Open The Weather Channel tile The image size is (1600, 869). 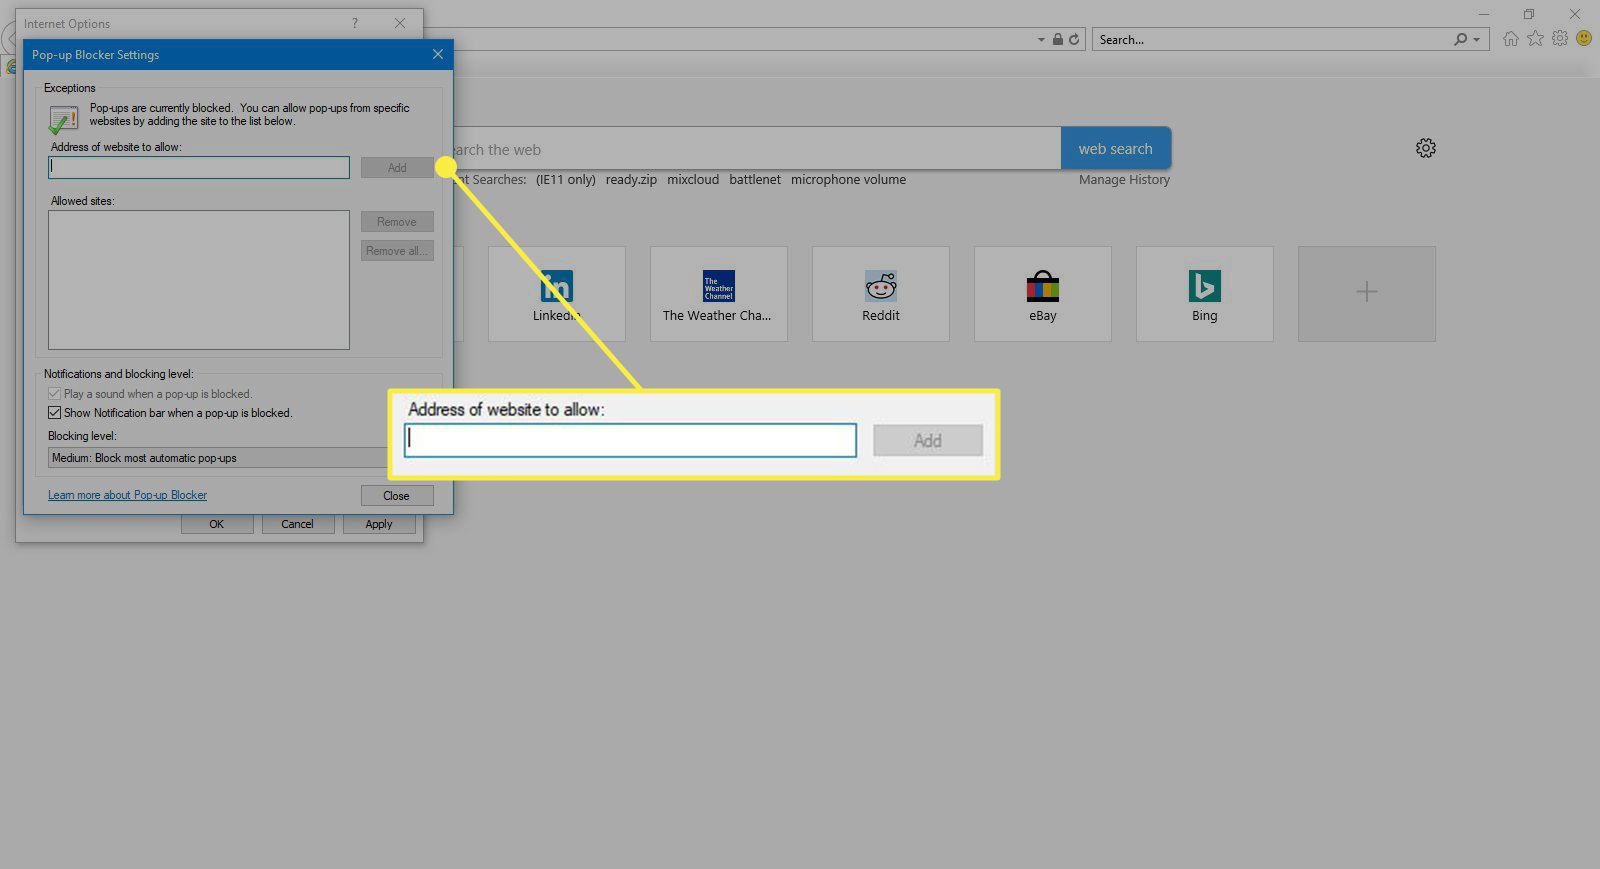coord(718,294)
